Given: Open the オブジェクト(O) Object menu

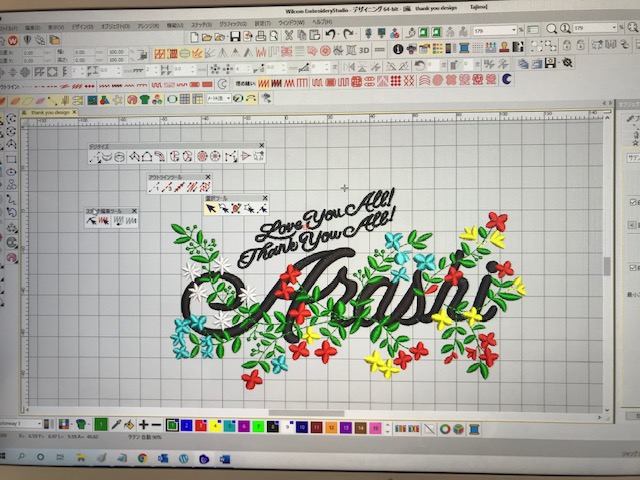Looking at the screenshot, I should [x=115, y=26].
